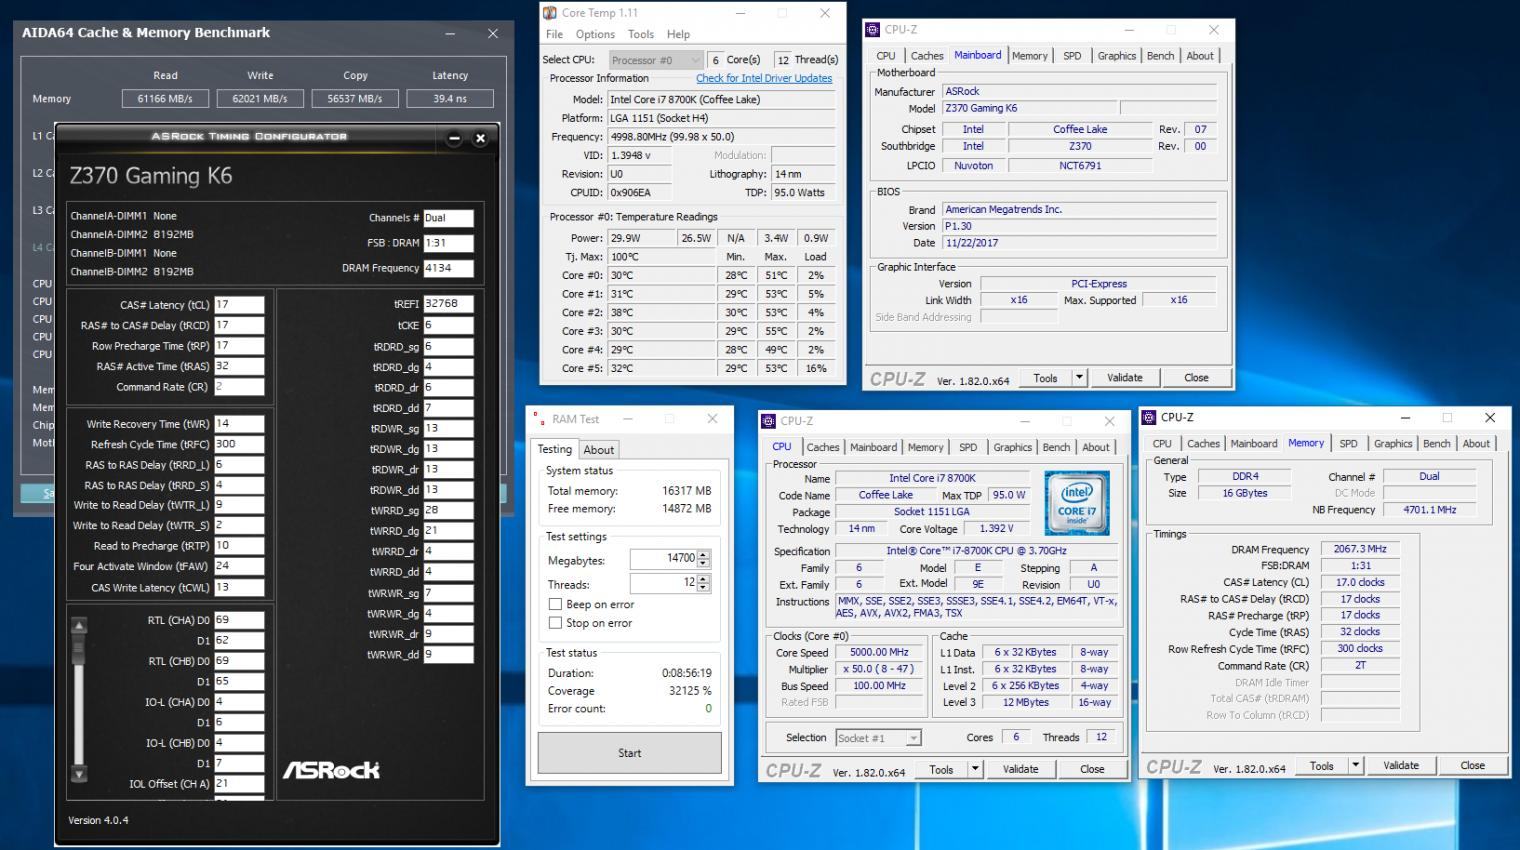Open Bench tab in CPU-Z Memory window
Image resolution: width=1520 pixels, height=850 pixels.
tap(1437, 444)
